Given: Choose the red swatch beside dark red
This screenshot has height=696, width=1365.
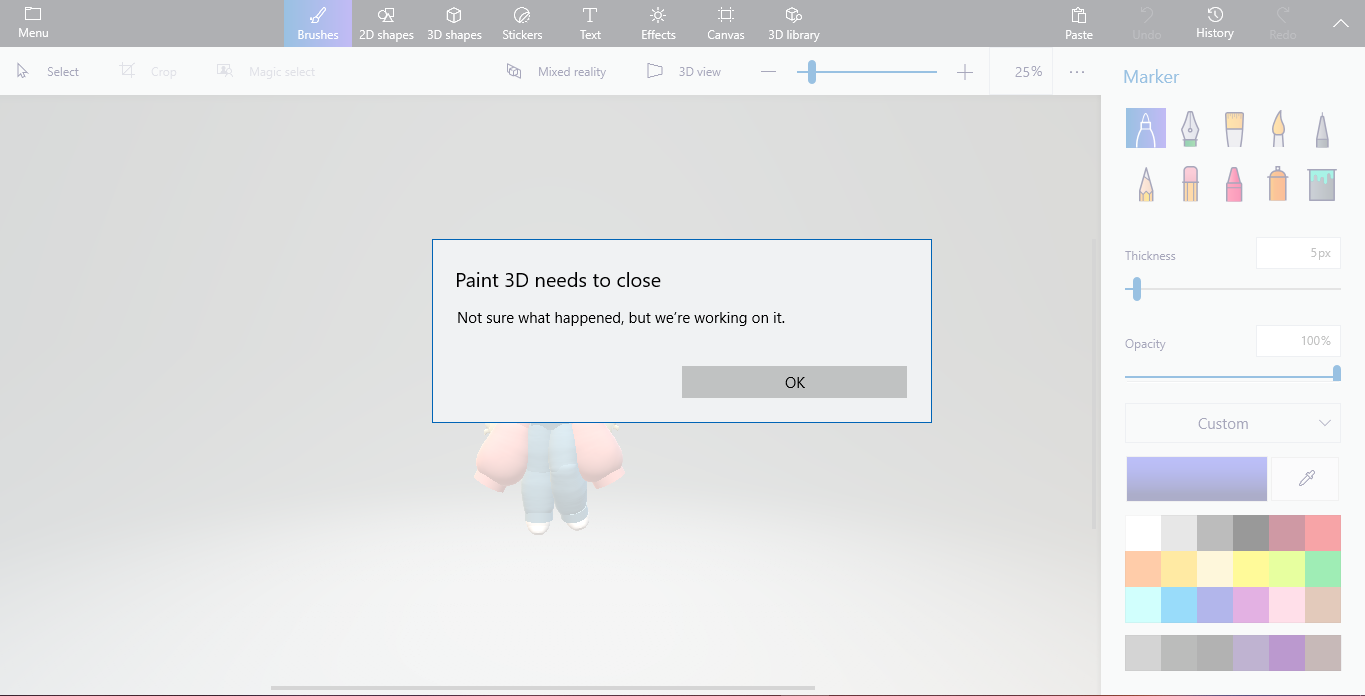Looking at the screenshot, I should click(1323, 533).
